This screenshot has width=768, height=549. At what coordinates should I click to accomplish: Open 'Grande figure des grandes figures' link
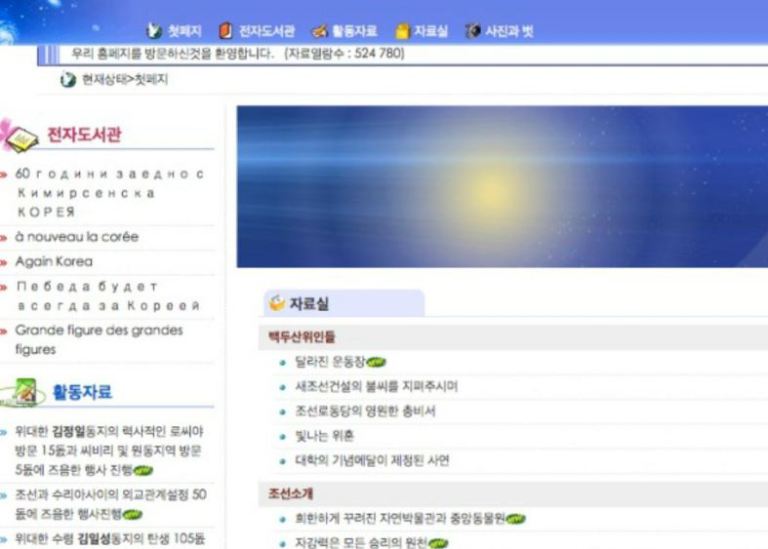(x=98, y=339)
